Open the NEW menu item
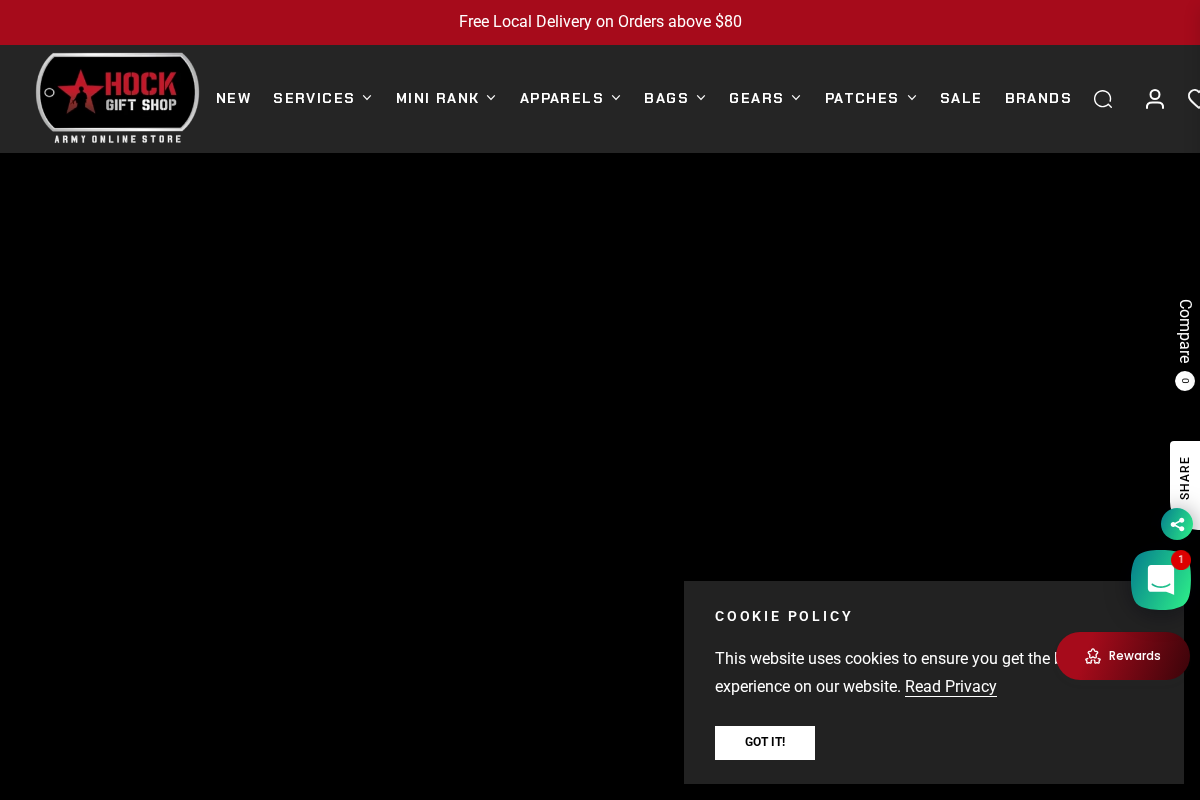This screenshot has height=800, width=1200. (x=234, y=98)
